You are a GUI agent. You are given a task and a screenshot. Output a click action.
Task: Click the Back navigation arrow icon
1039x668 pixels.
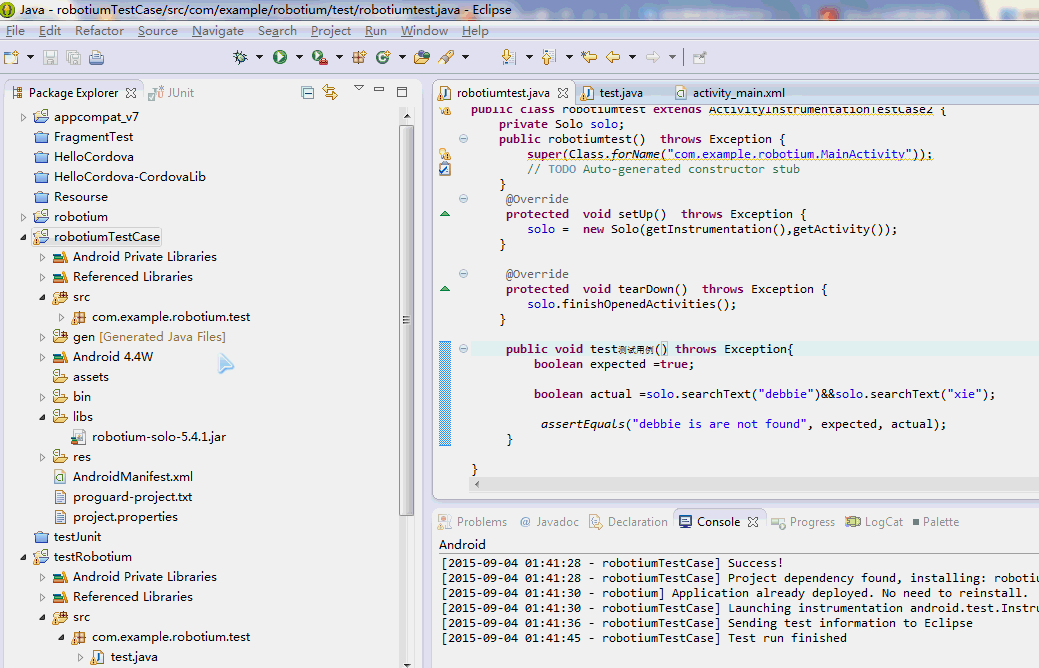[613, 58]
